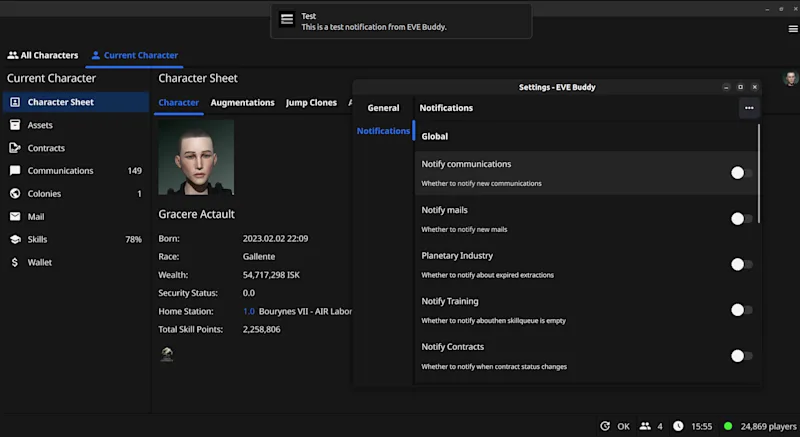
Task: Open the General settings tab
Action: (x=383, y=108)
